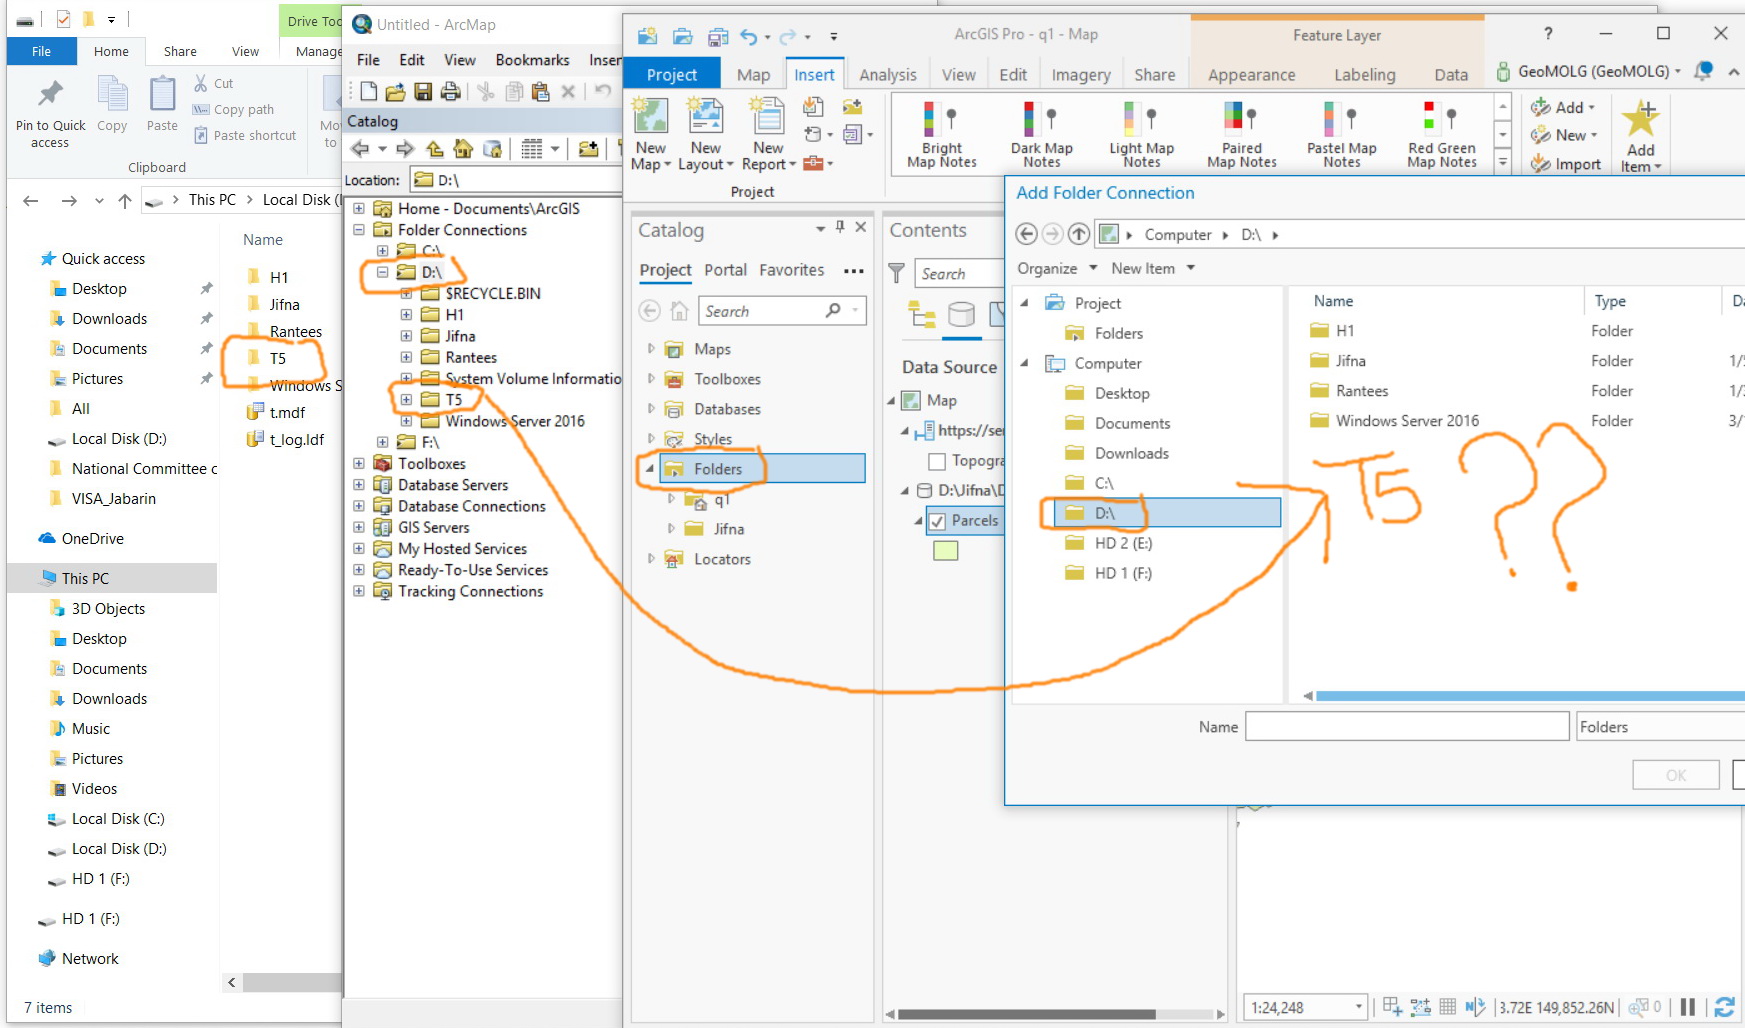Open the Bookmarks menu in ArcMap

(x=532, y=60)
